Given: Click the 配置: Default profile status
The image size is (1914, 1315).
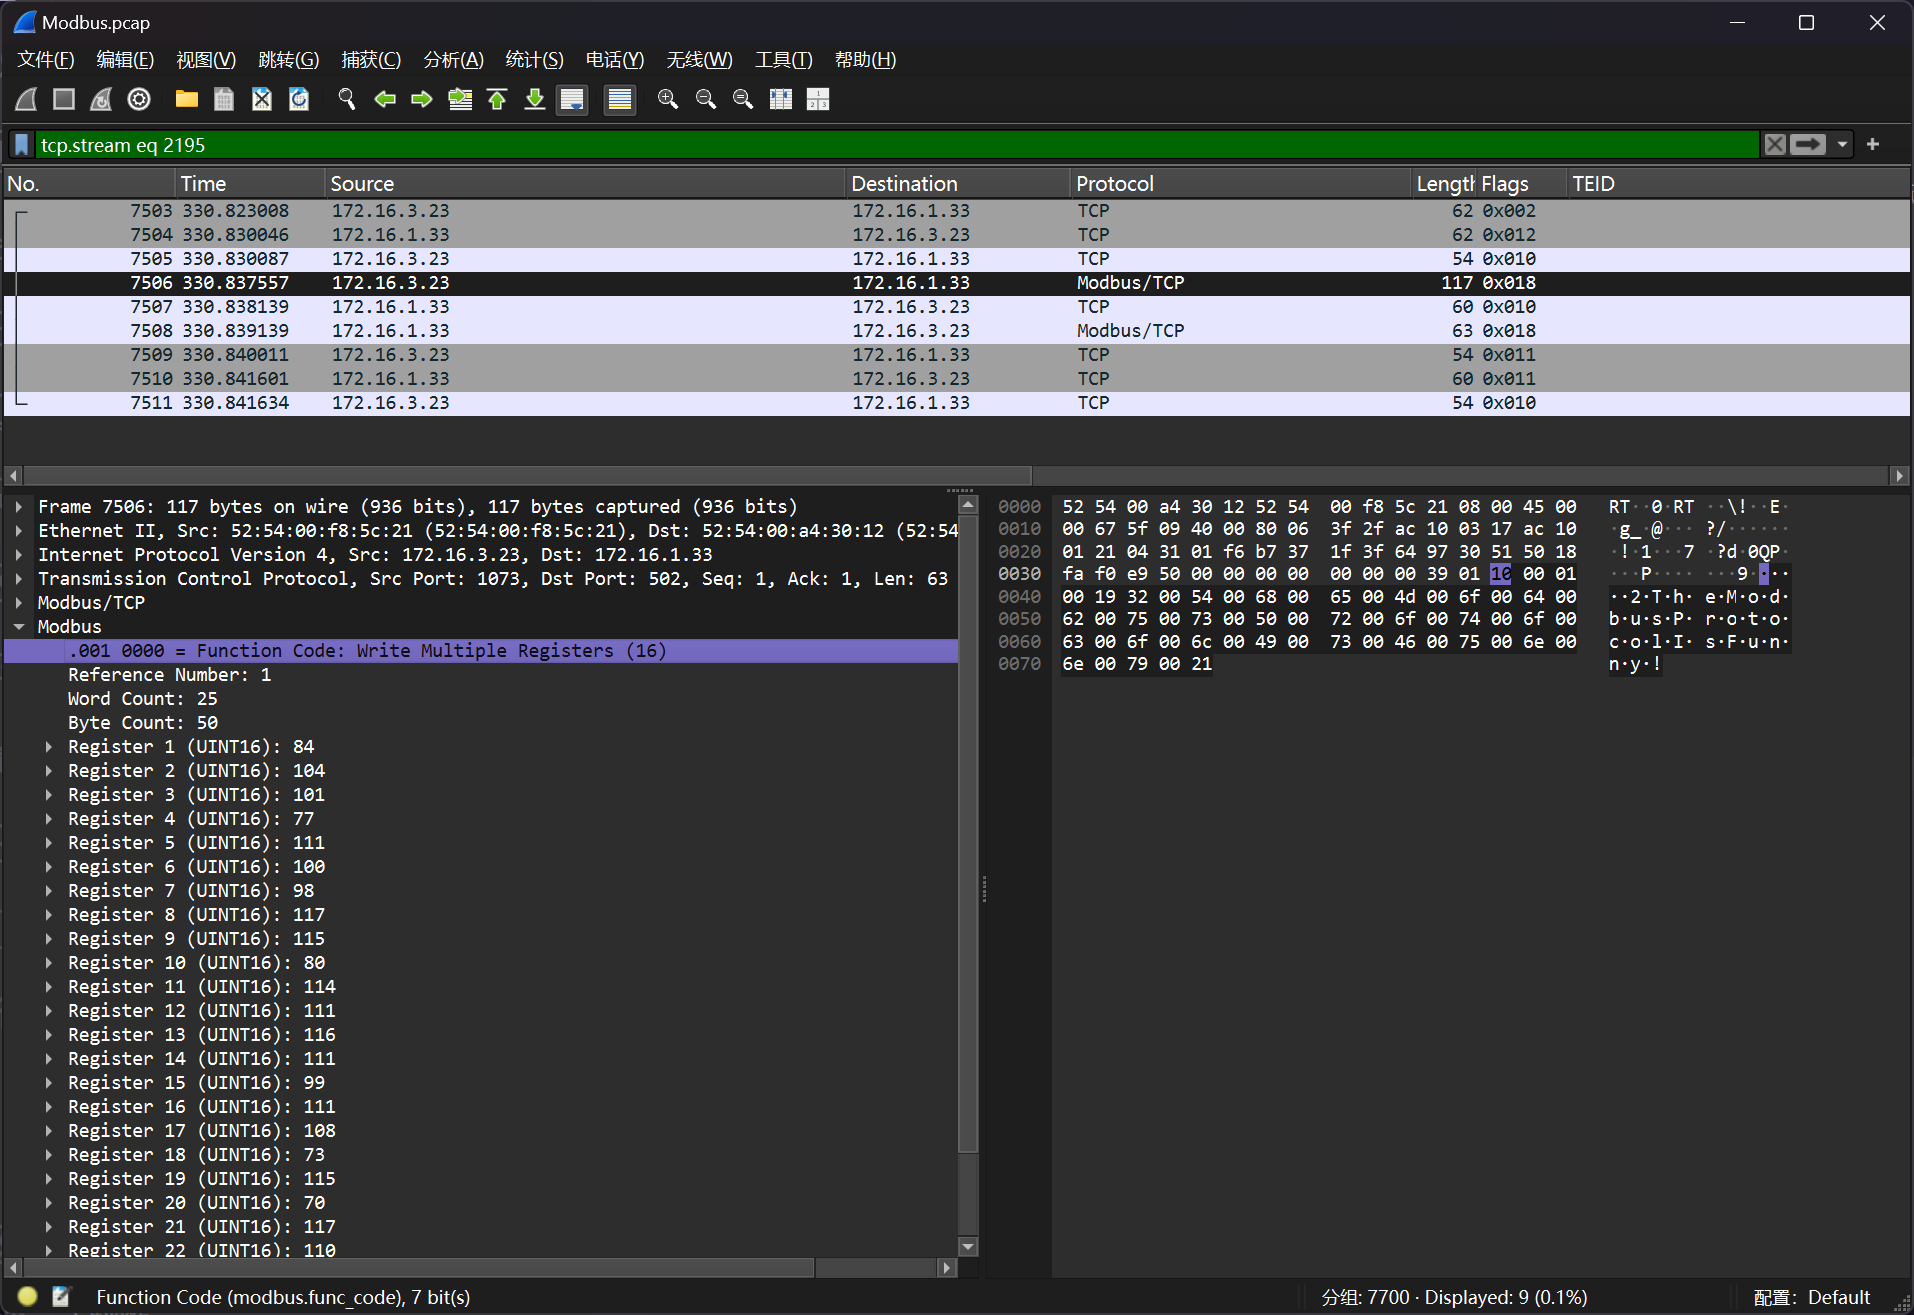Looking at the screenshot, I should pyautogui.click(x=1812, y=1297).
